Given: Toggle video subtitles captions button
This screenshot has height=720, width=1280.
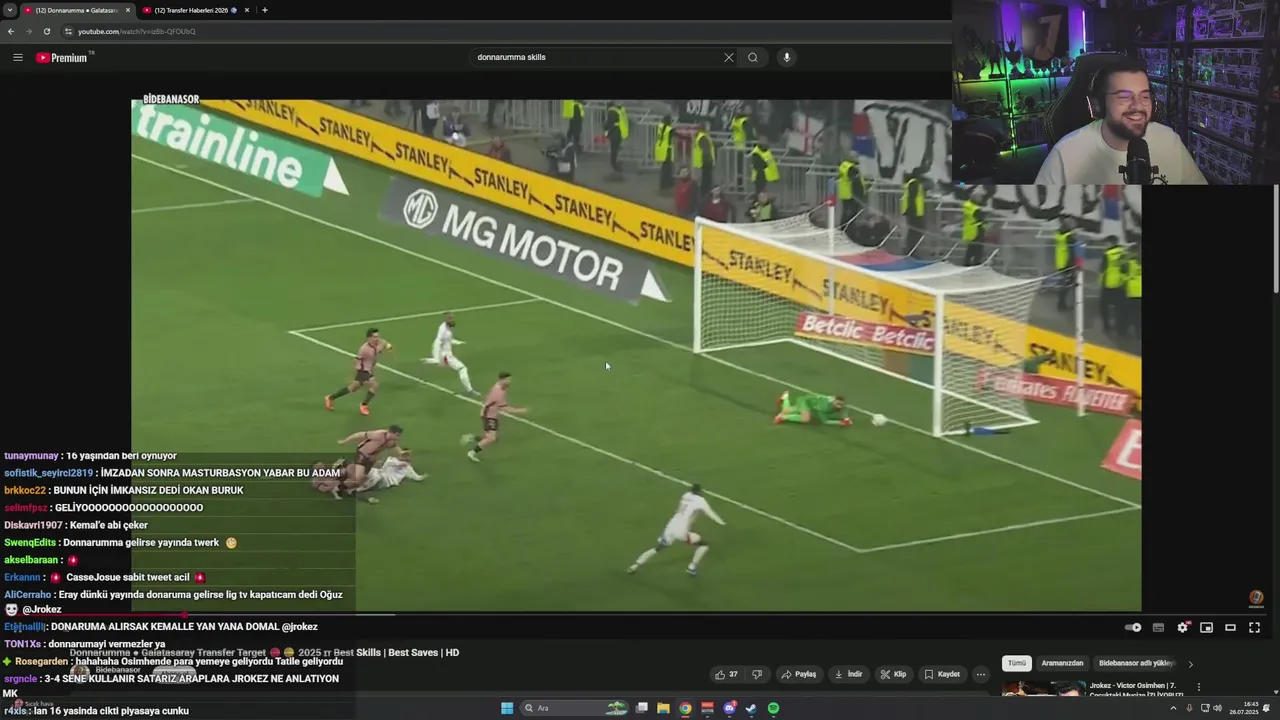Looking at the screenshot, I should pyautogui.click(x=1158, y=627).
